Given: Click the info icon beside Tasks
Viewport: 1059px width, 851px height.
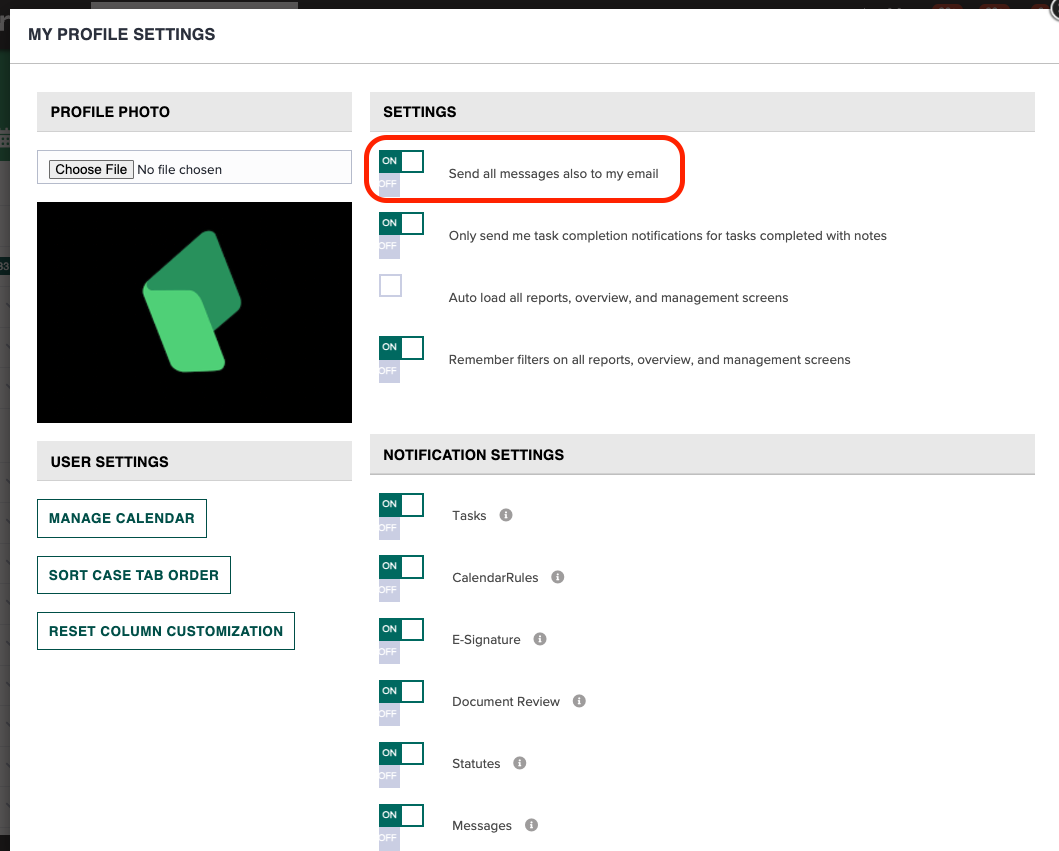Looking at the screenshot, I should coord(505,515).
